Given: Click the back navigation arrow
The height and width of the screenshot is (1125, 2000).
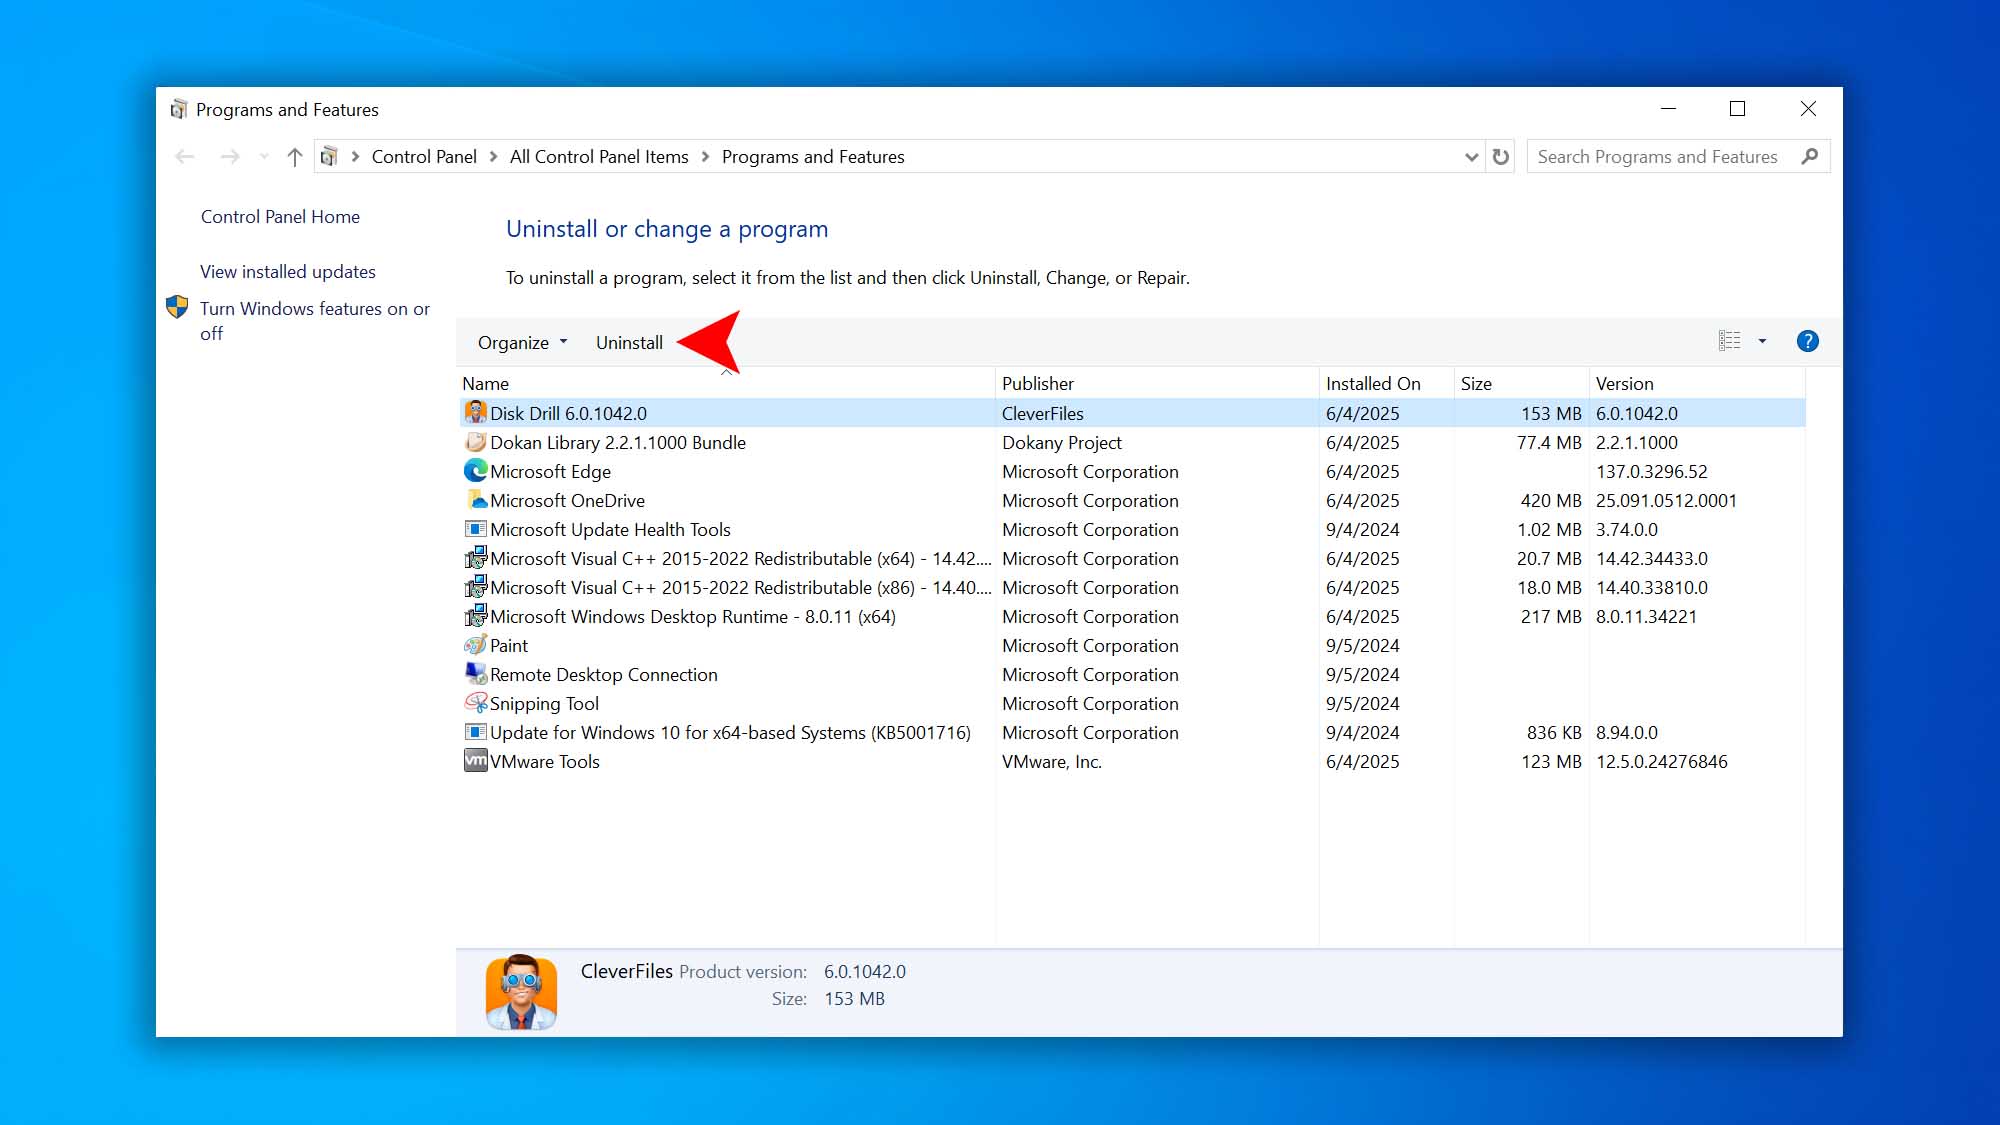Looking at the screenshot, I should tap(184, 157).
